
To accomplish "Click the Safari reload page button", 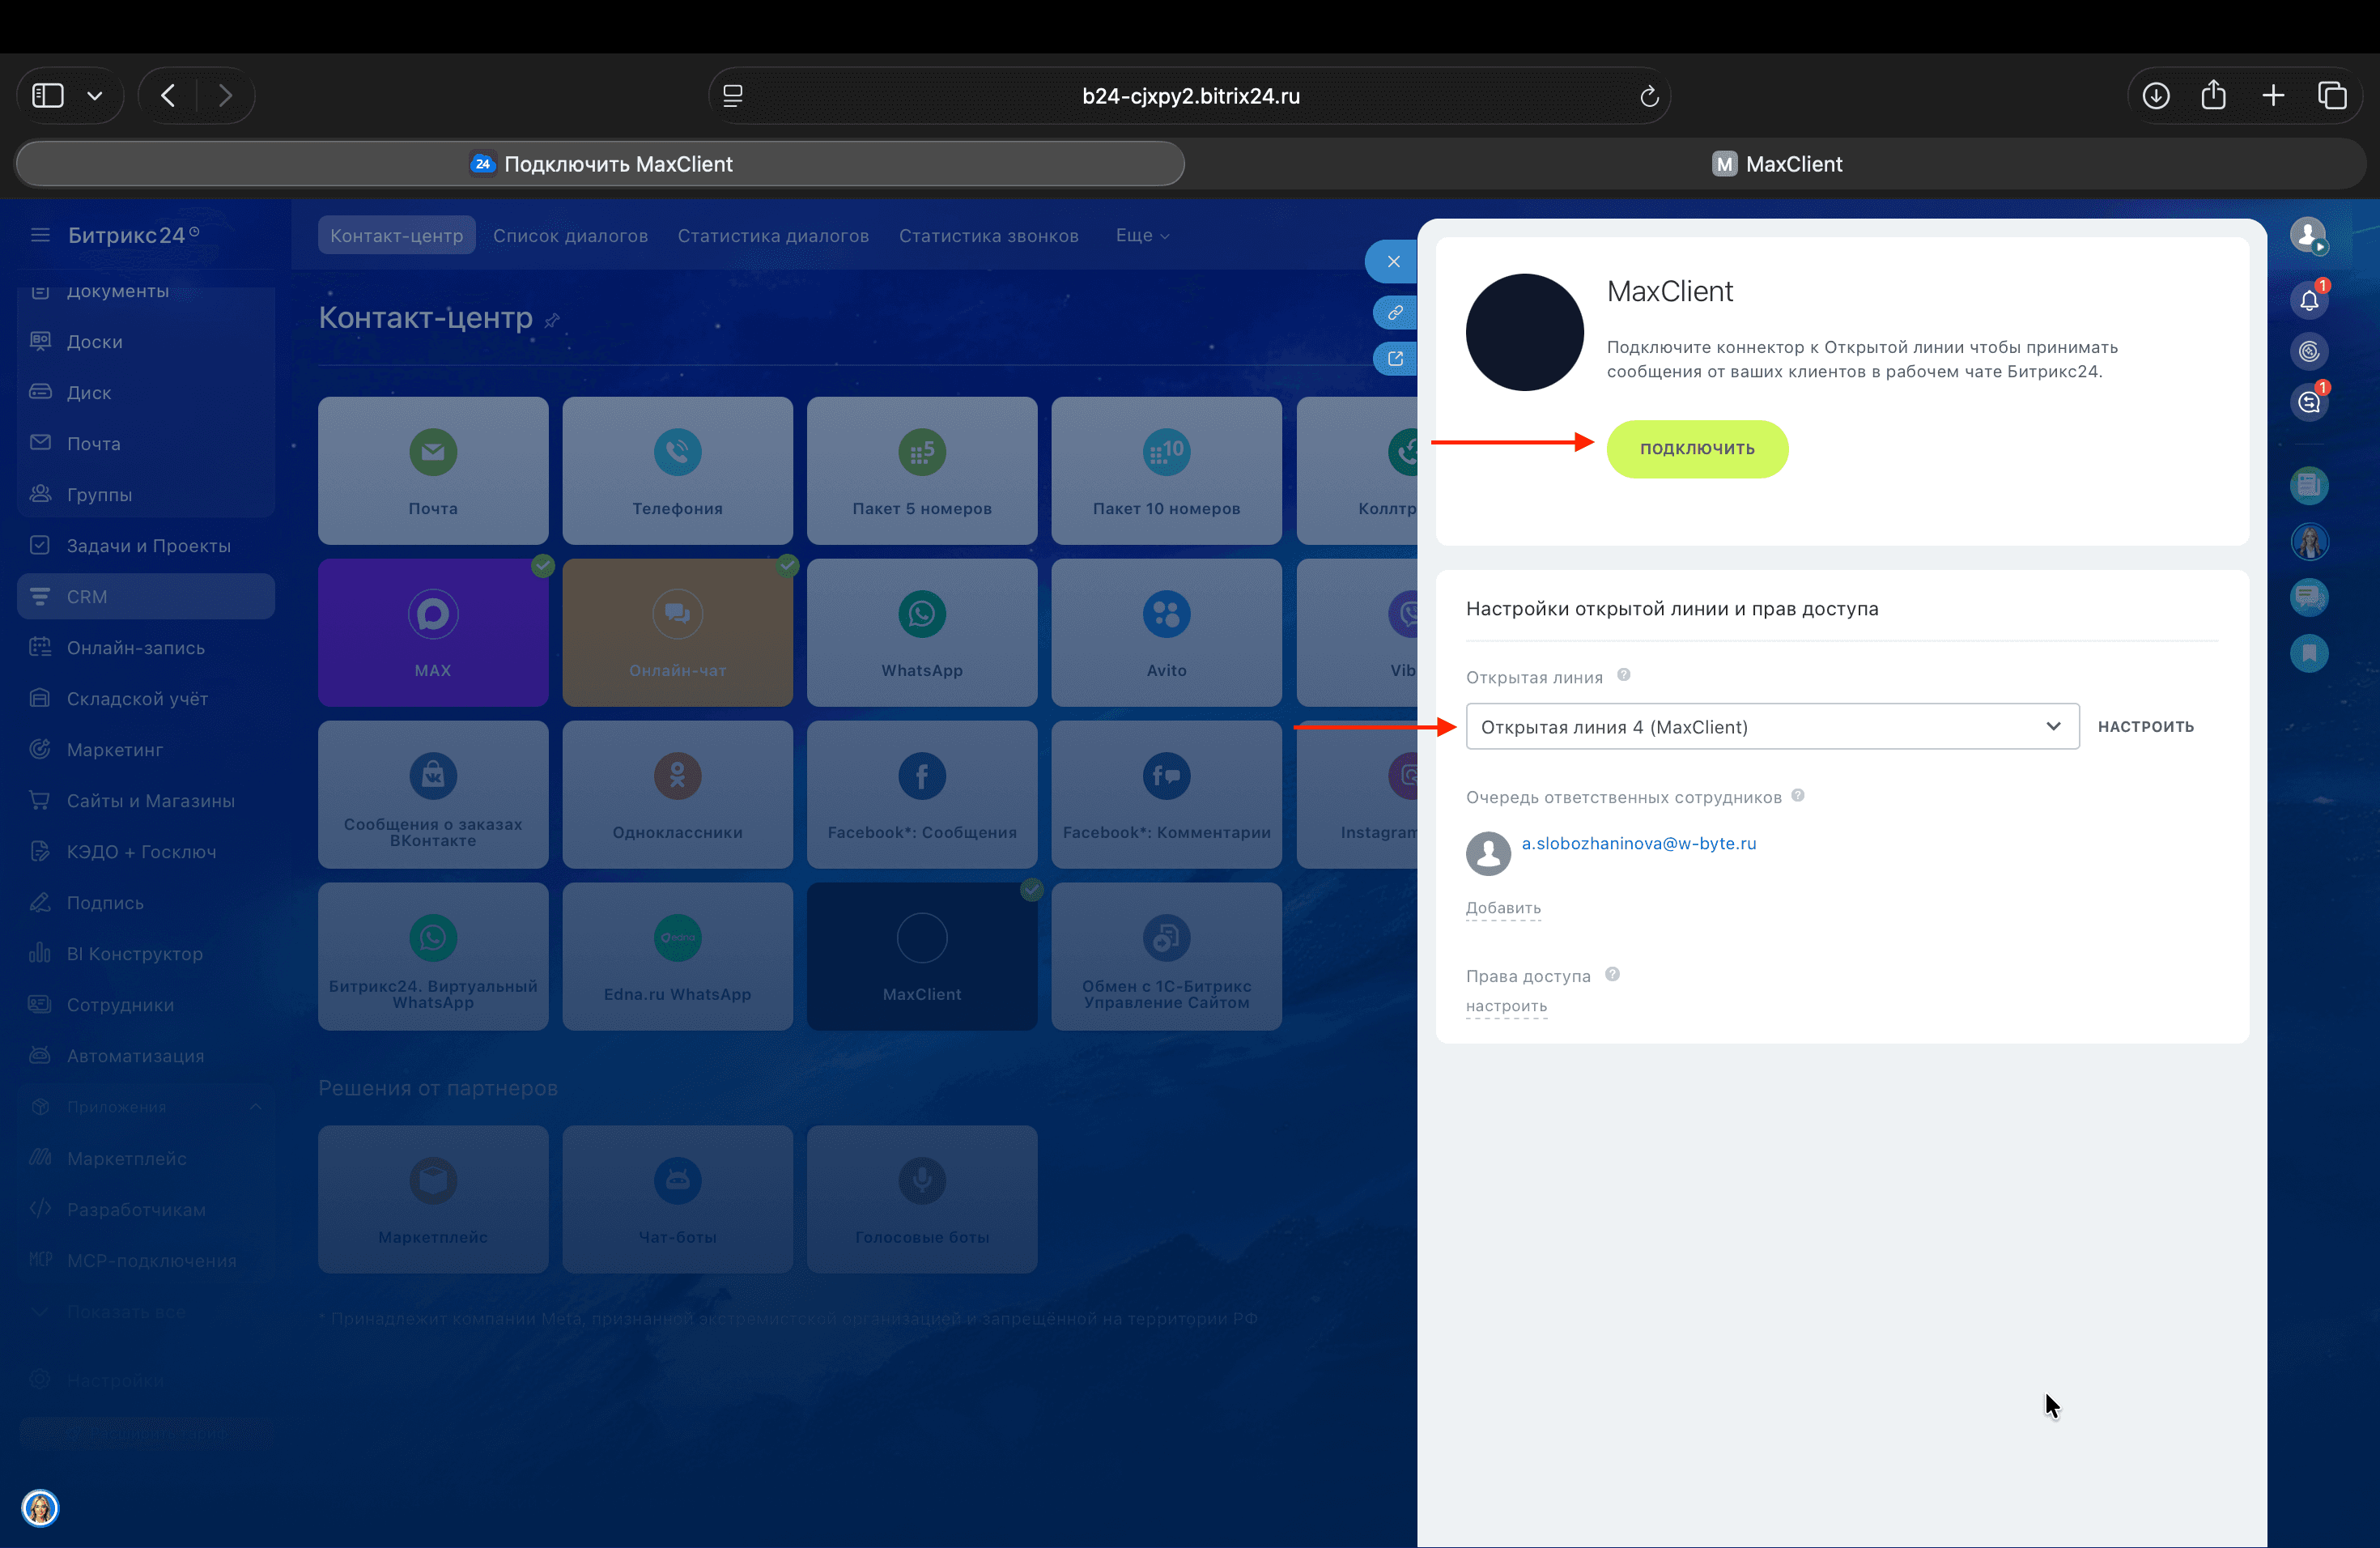I will click(1649, 96).
